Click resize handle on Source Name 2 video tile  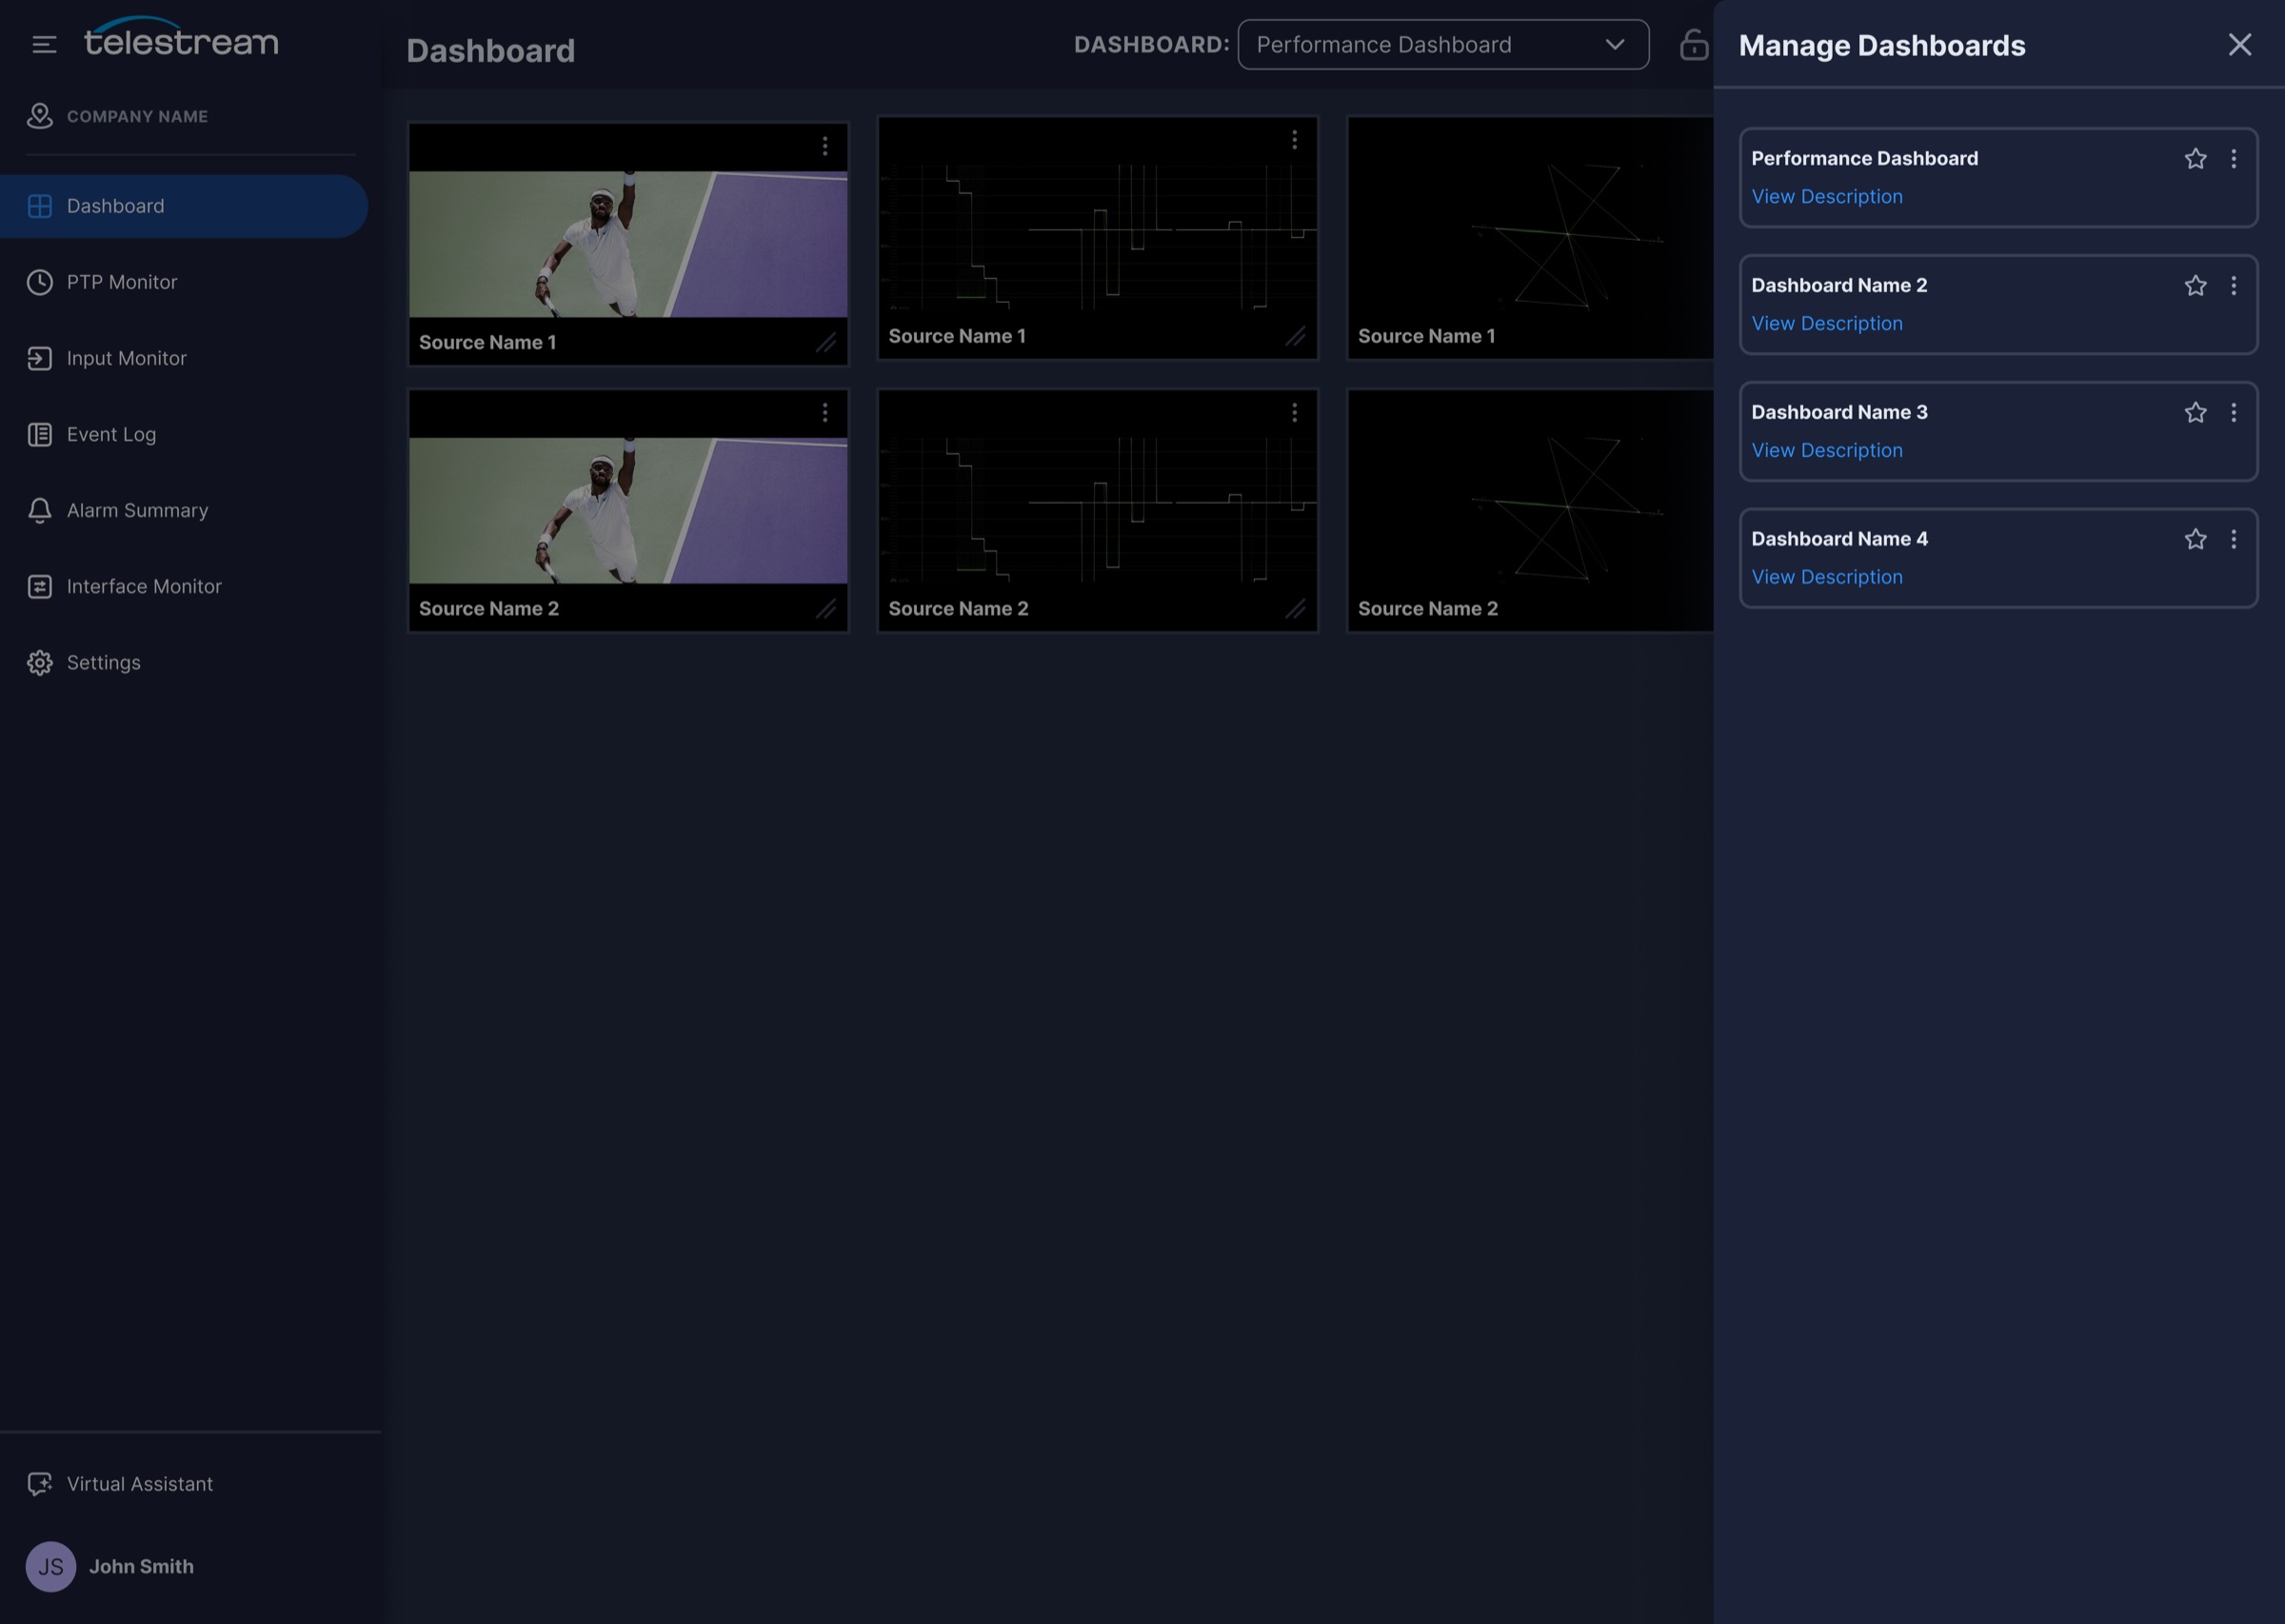tap(825, 609)
